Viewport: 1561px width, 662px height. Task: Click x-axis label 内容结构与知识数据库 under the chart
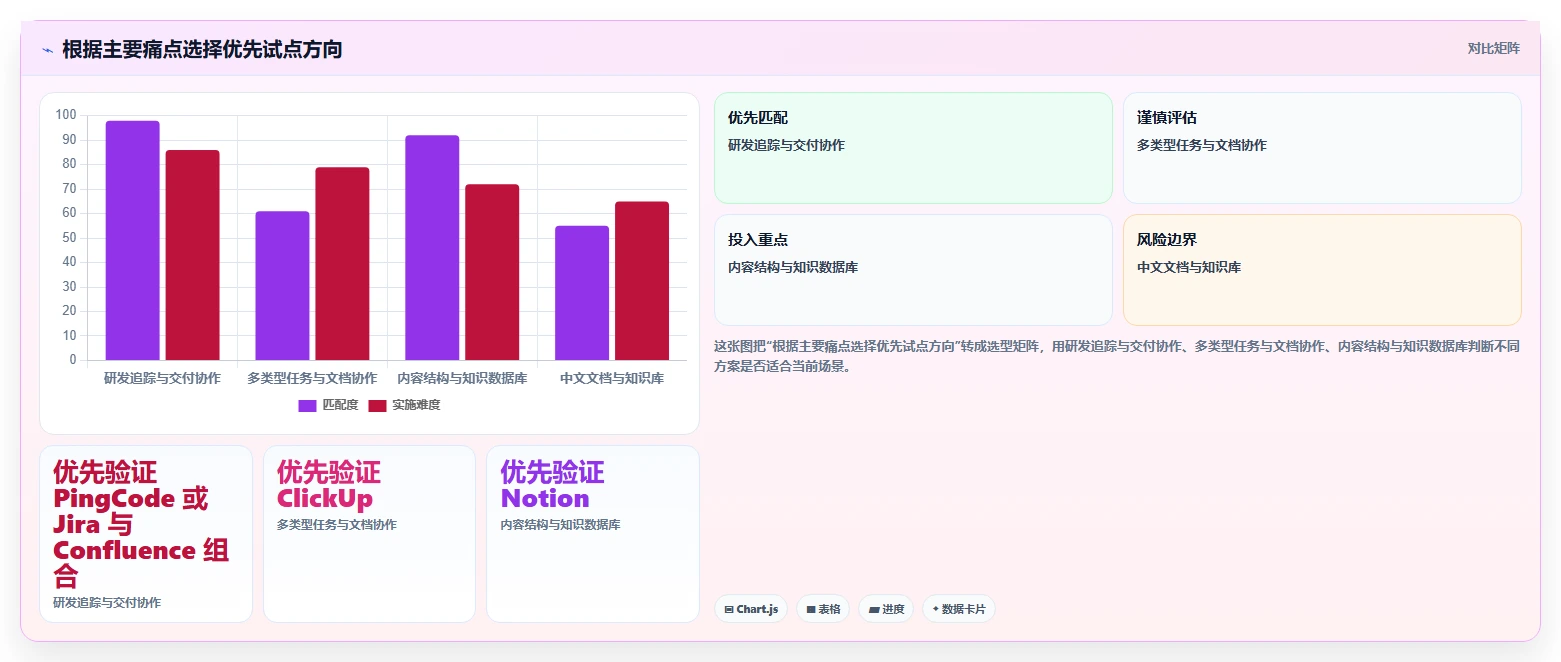click(x=462, y=379)
